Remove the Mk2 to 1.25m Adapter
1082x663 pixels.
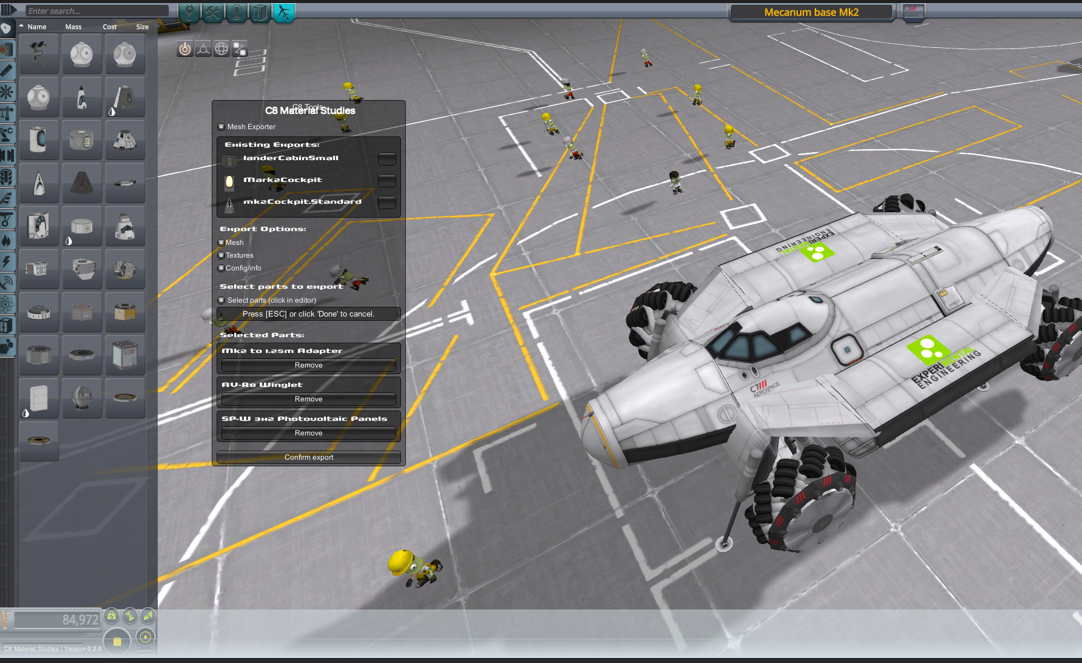click(x=308, y=365)
